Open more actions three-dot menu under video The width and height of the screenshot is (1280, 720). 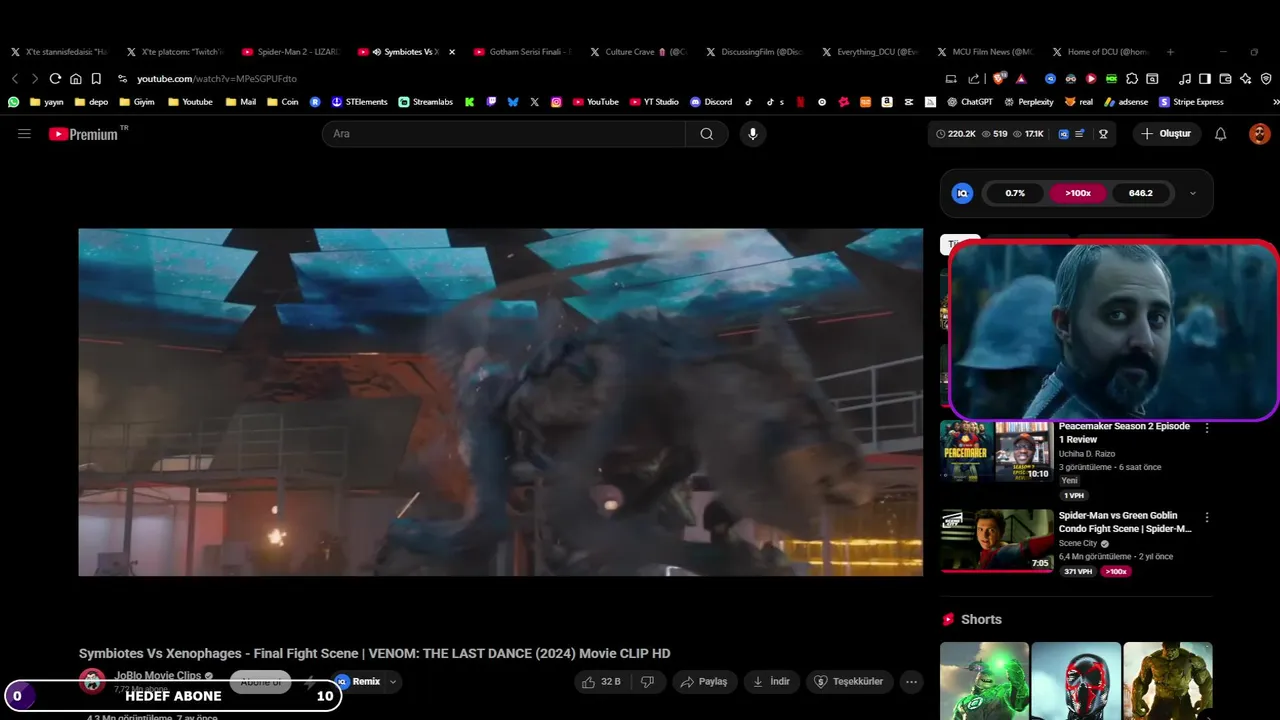911,681
